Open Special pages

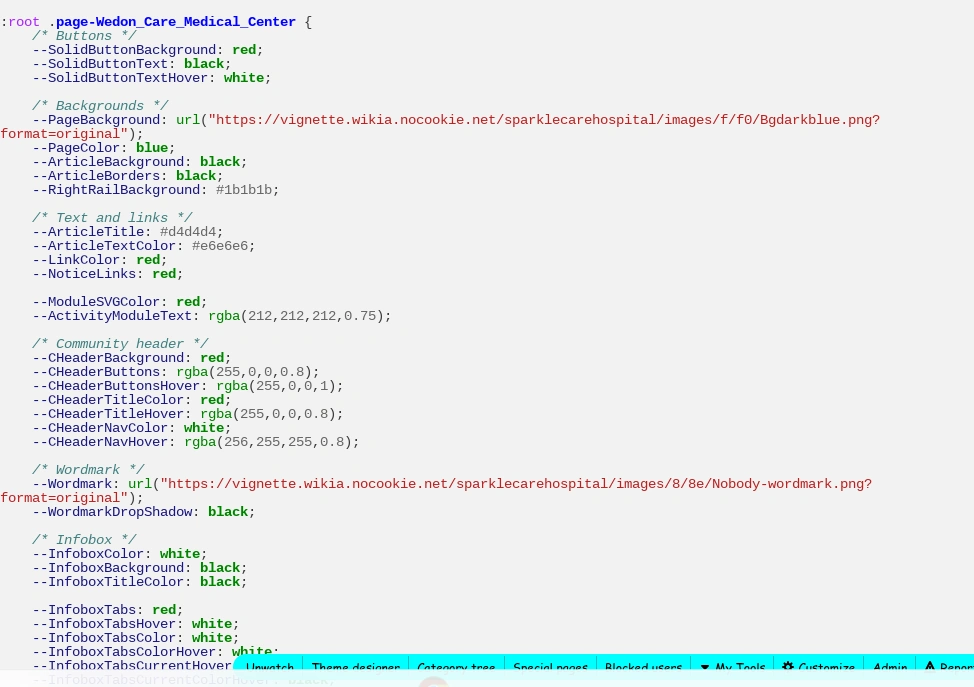tap(550, 668)
